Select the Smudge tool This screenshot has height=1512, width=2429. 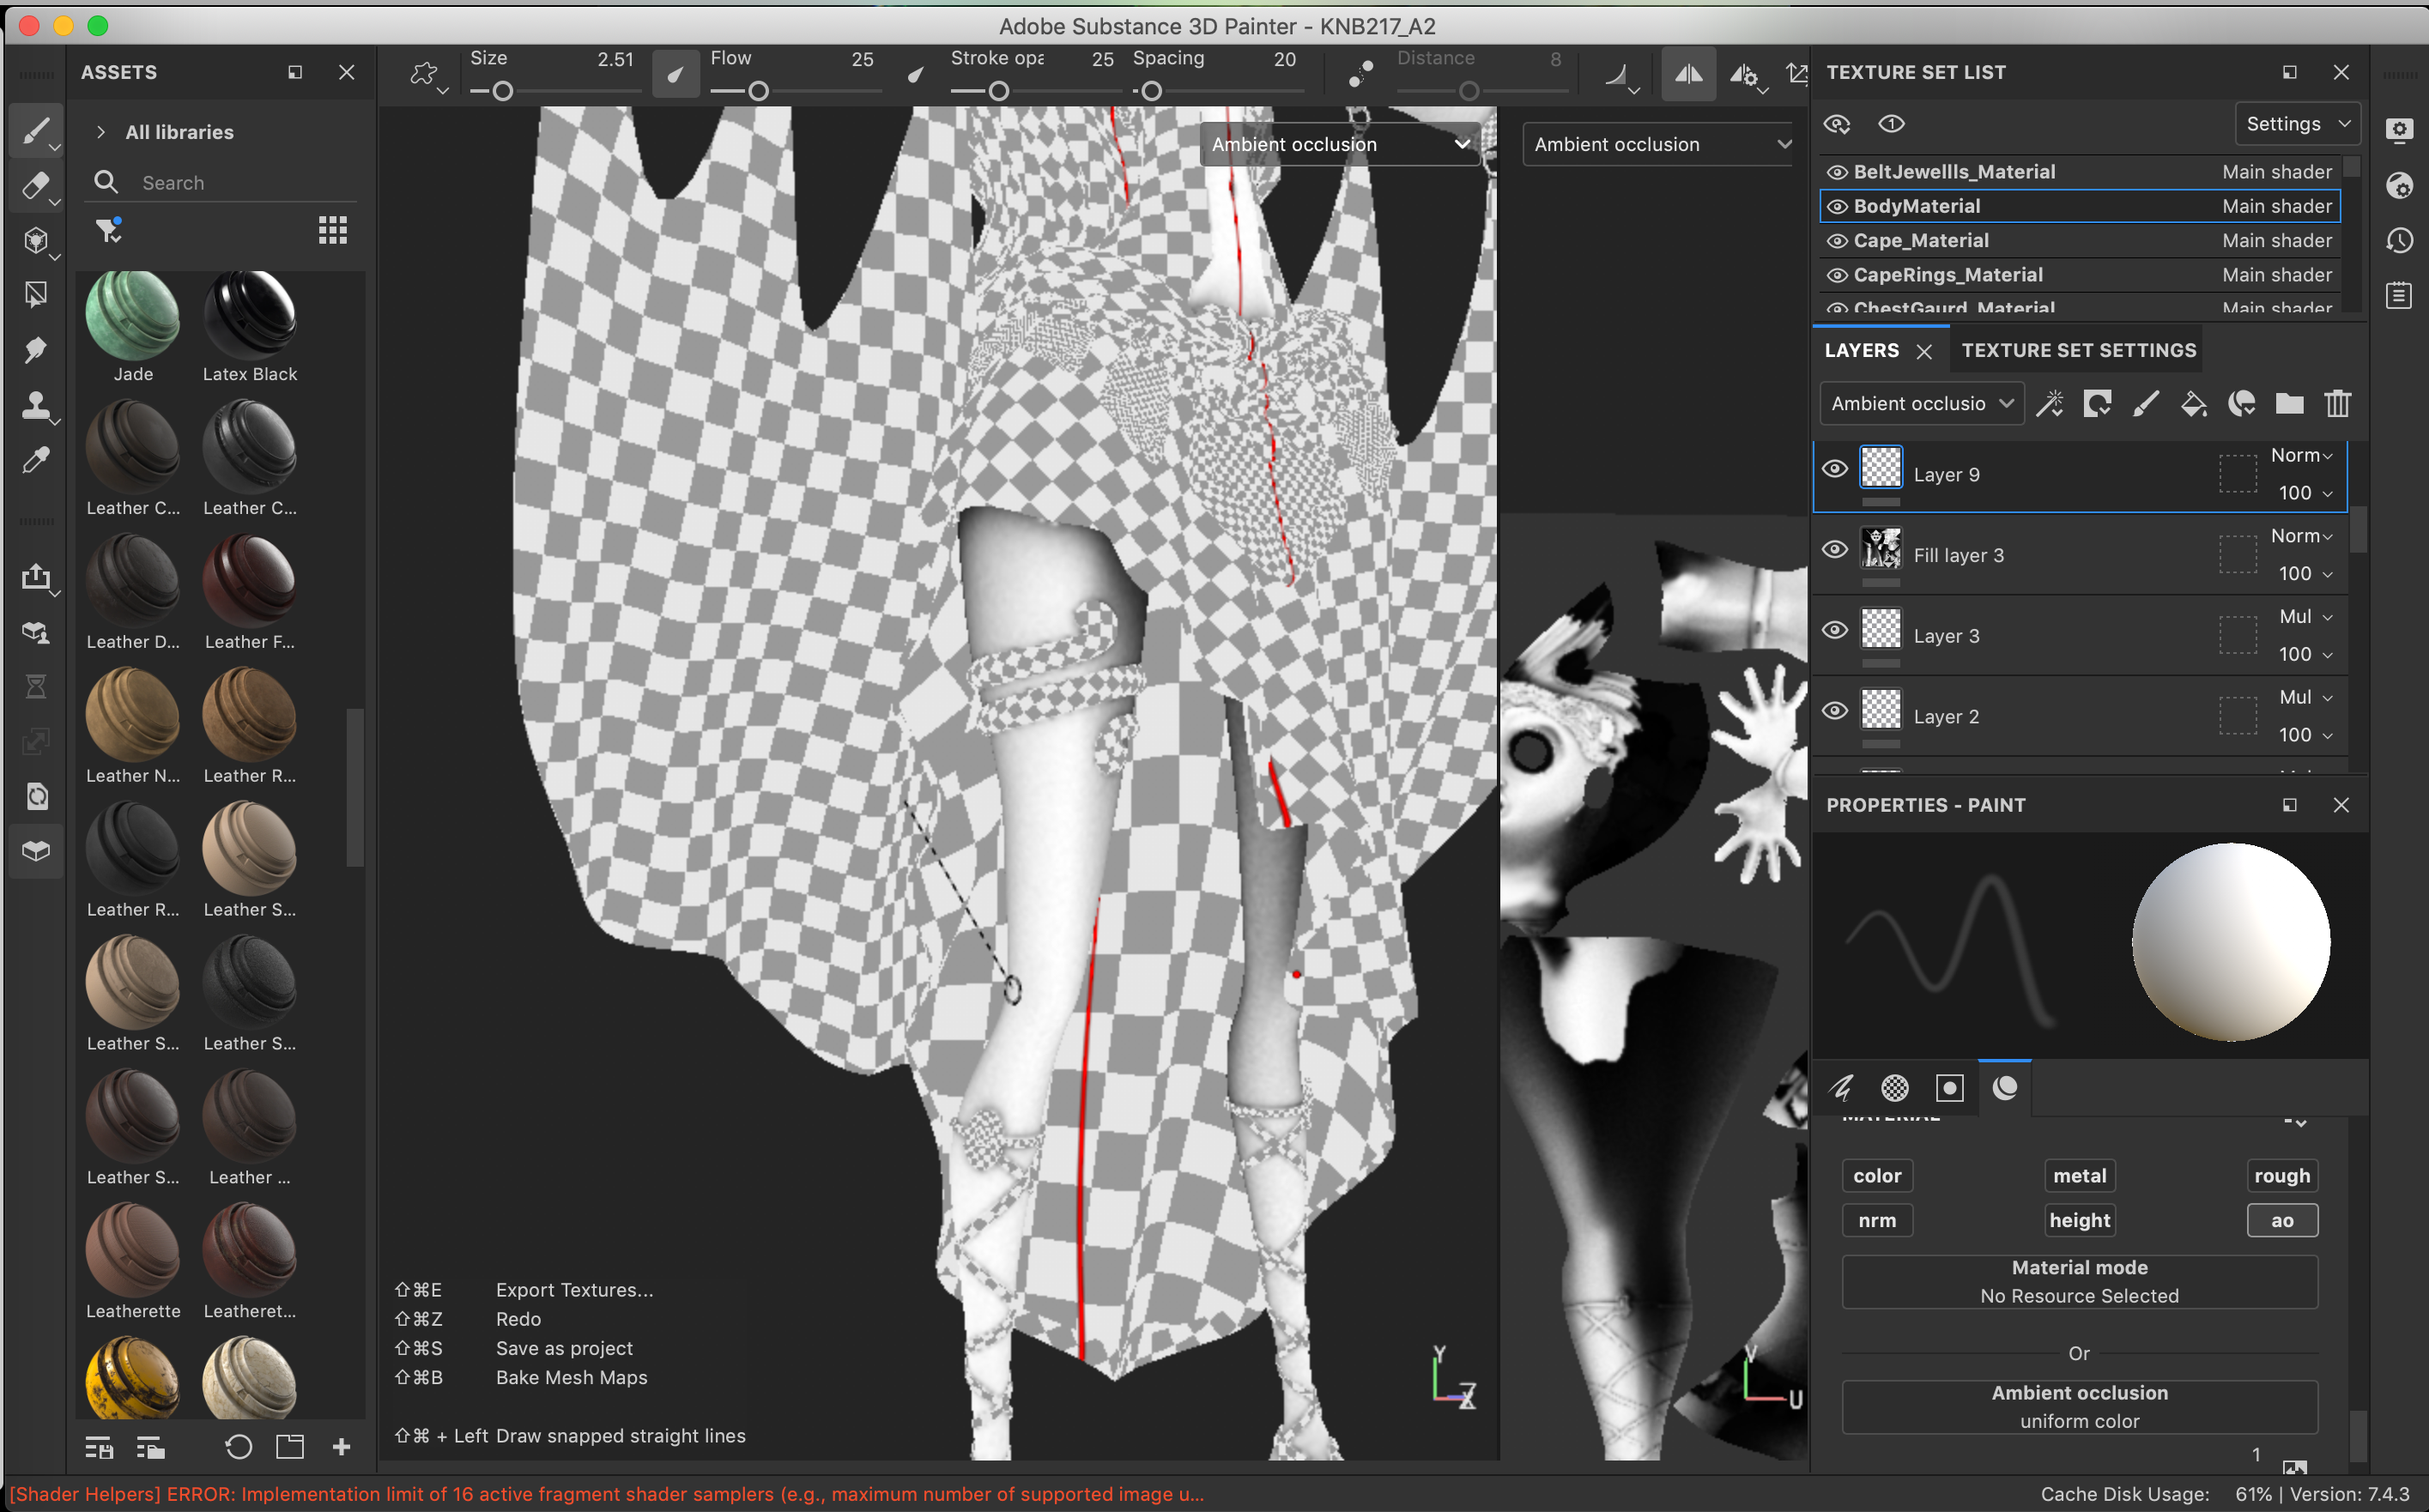[x=35, y=350]
